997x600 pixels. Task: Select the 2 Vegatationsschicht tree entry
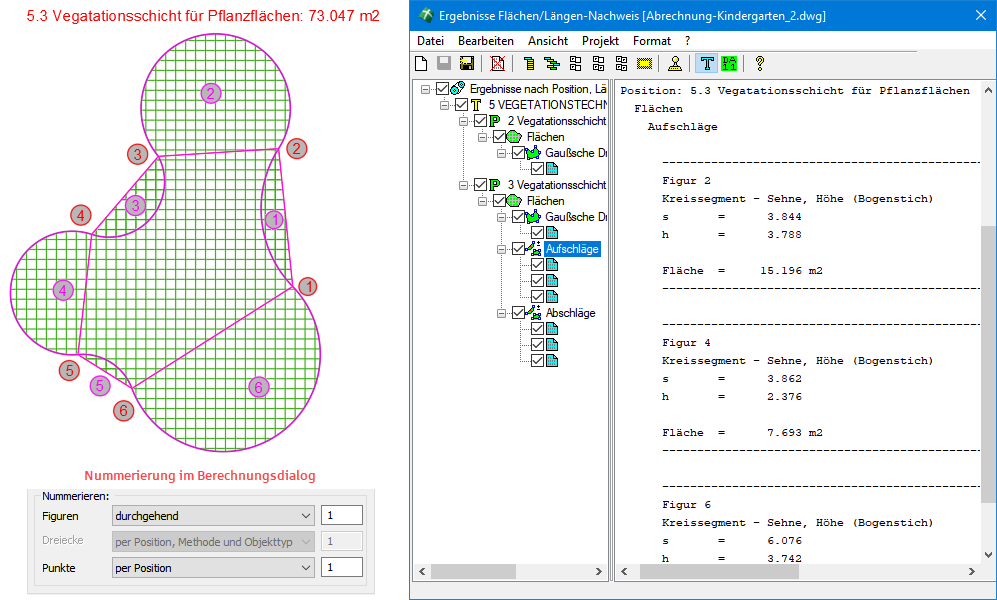(x=556, y=121)
